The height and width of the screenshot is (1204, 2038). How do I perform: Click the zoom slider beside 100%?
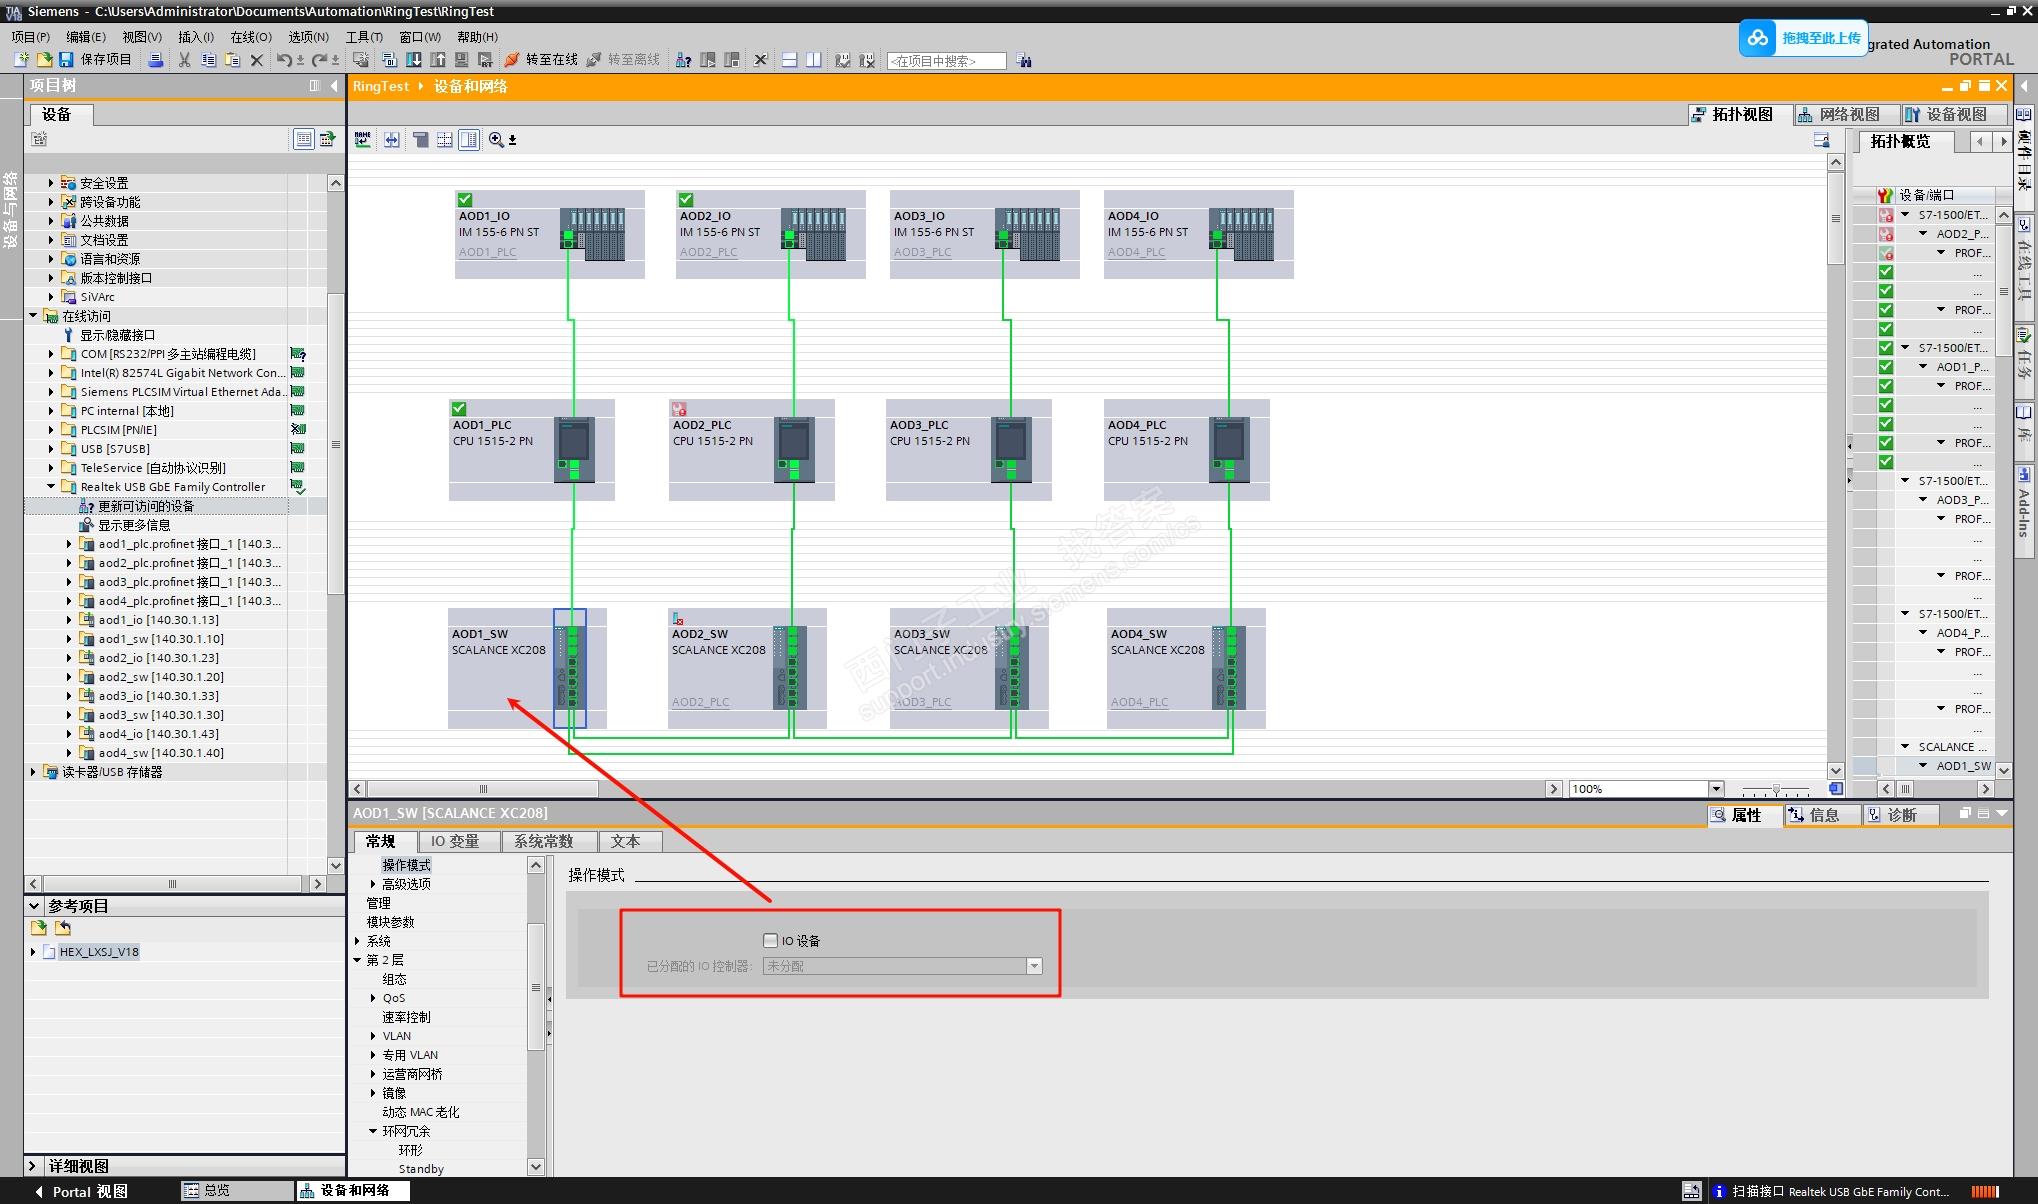pyautogui.click(x=1776, y=789)
